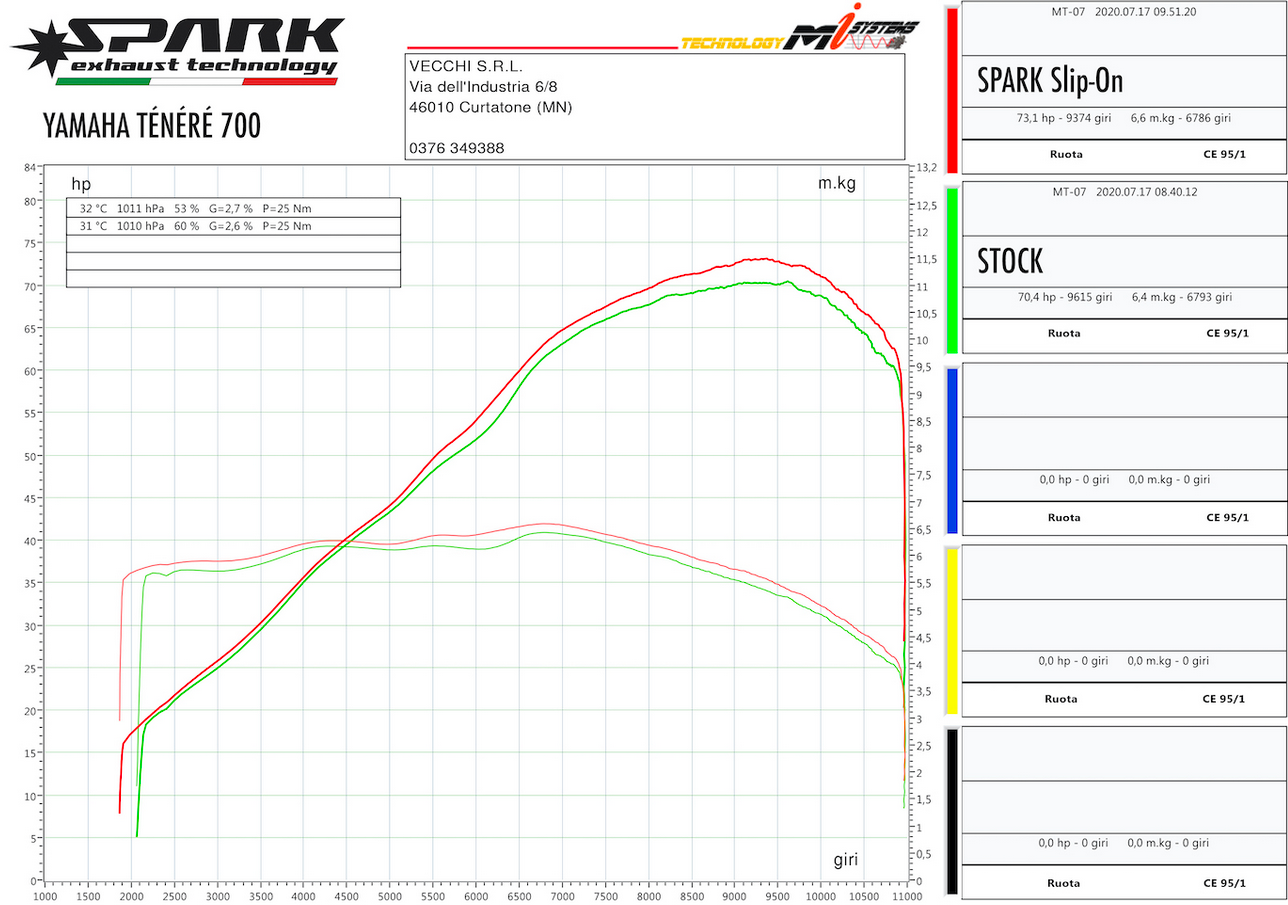
Task: Click the hp axis label on chart
Action: [x=81, y=184]
